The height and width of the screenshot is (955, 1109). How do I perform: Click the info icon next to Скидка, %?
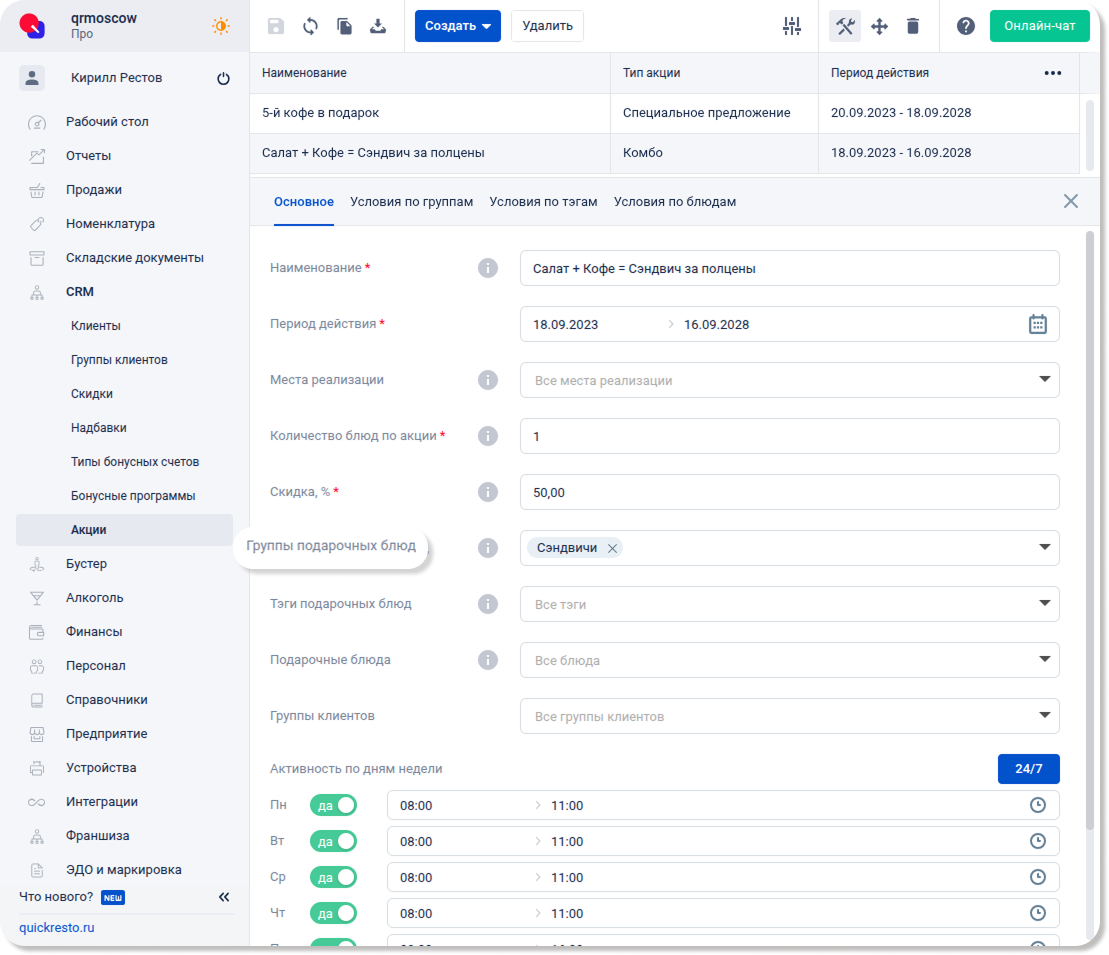(487, 492)
